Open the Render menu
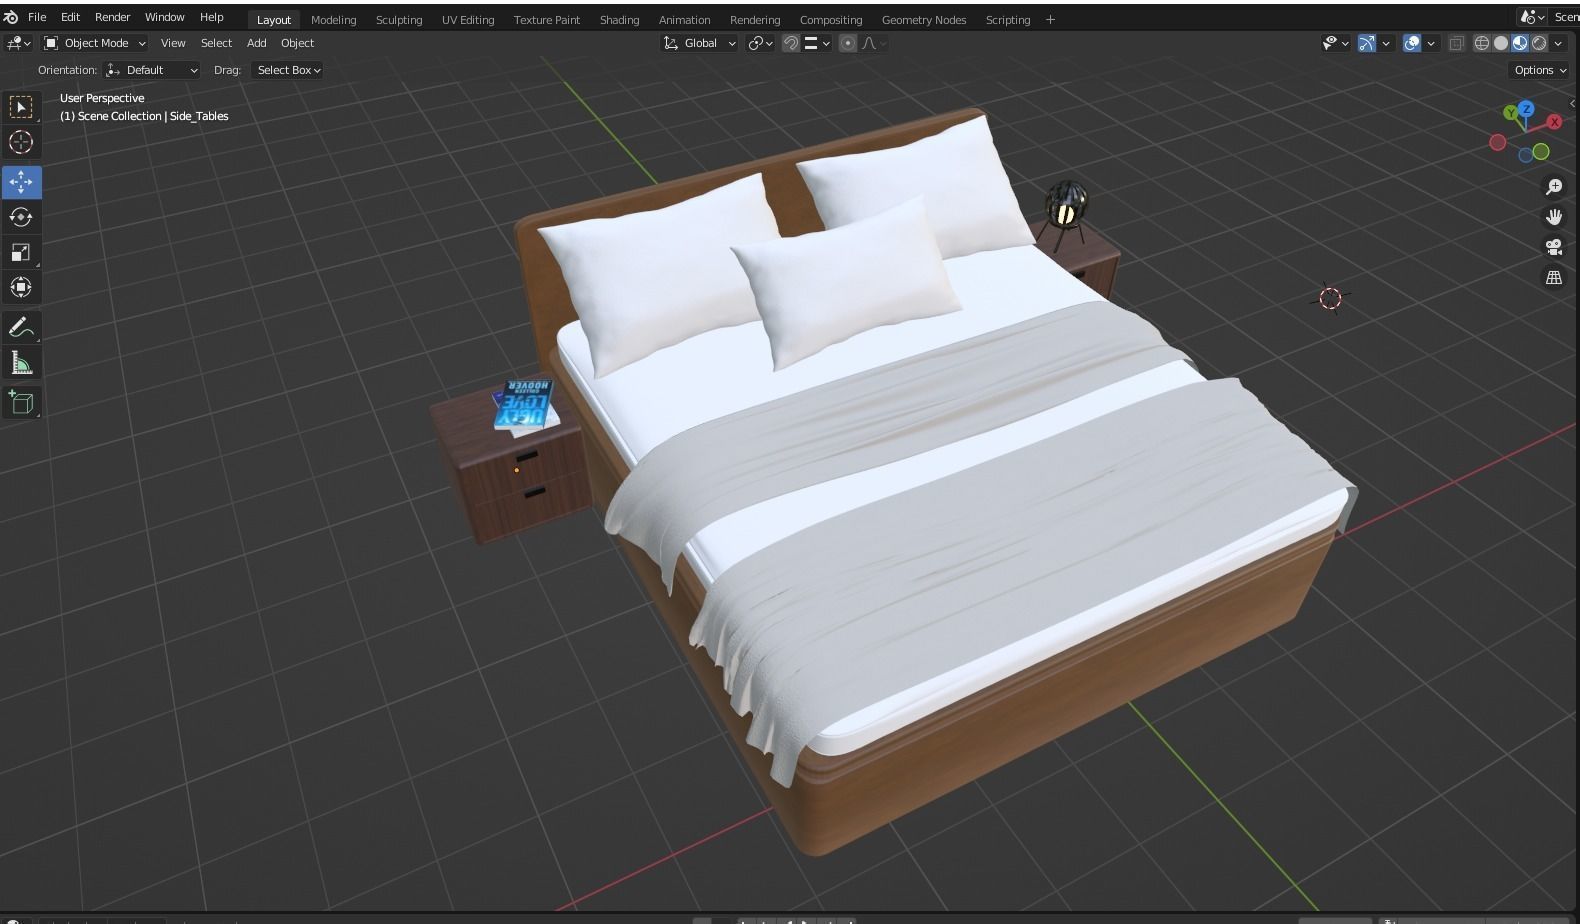 (112, 17)
